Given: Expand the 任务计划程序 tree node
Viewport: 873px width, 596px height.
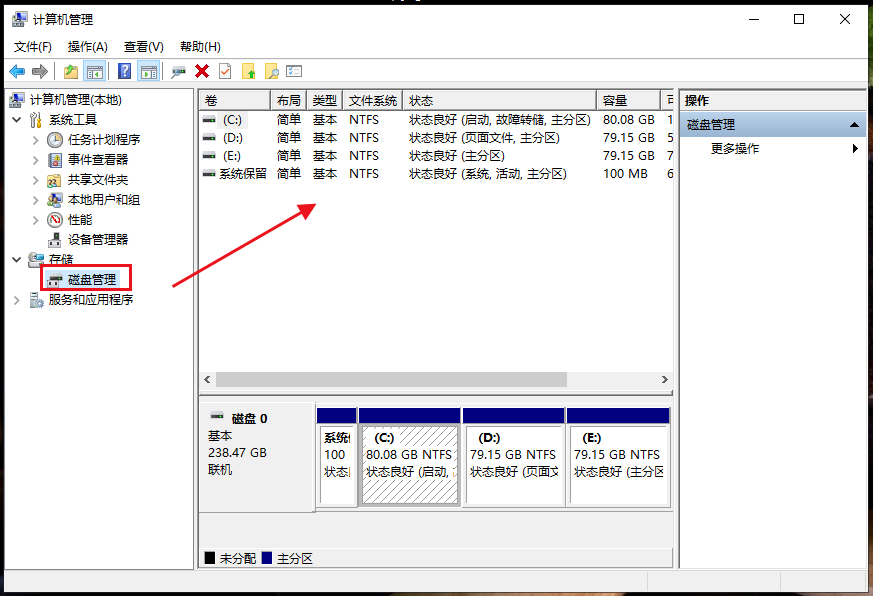Looking at the screenshot, I should coord(35,140).
